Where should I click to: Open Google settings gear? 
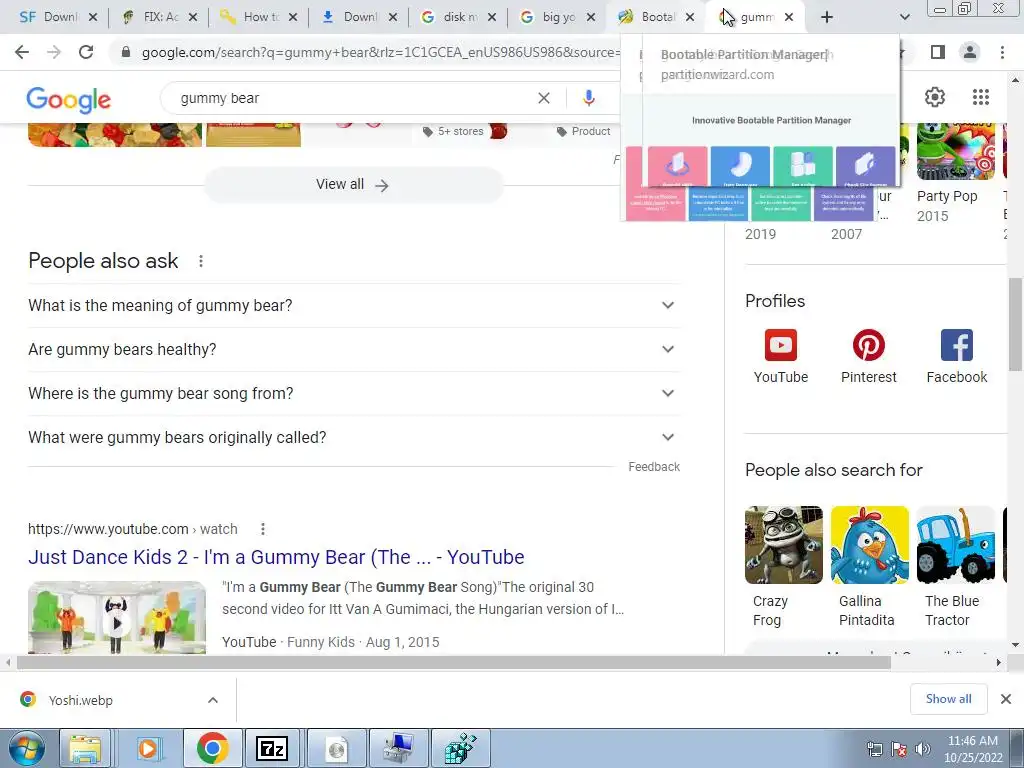[x=935, y=97]
